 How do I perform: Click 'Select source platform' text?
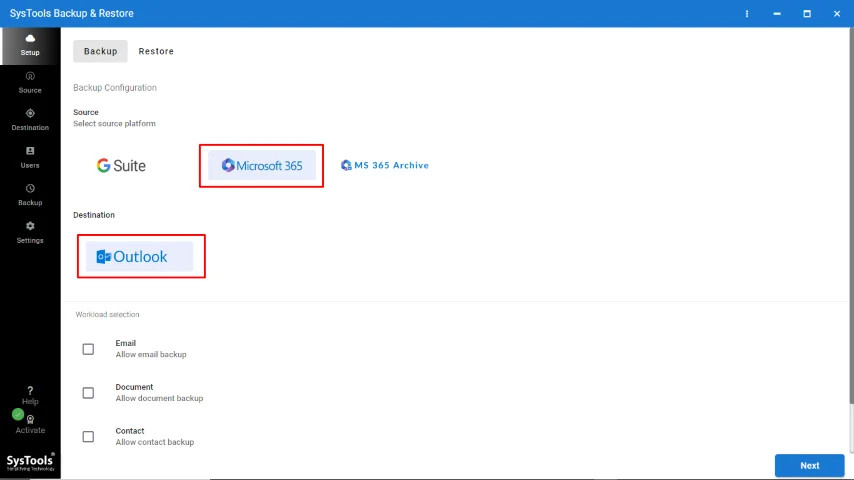(114, 124)
